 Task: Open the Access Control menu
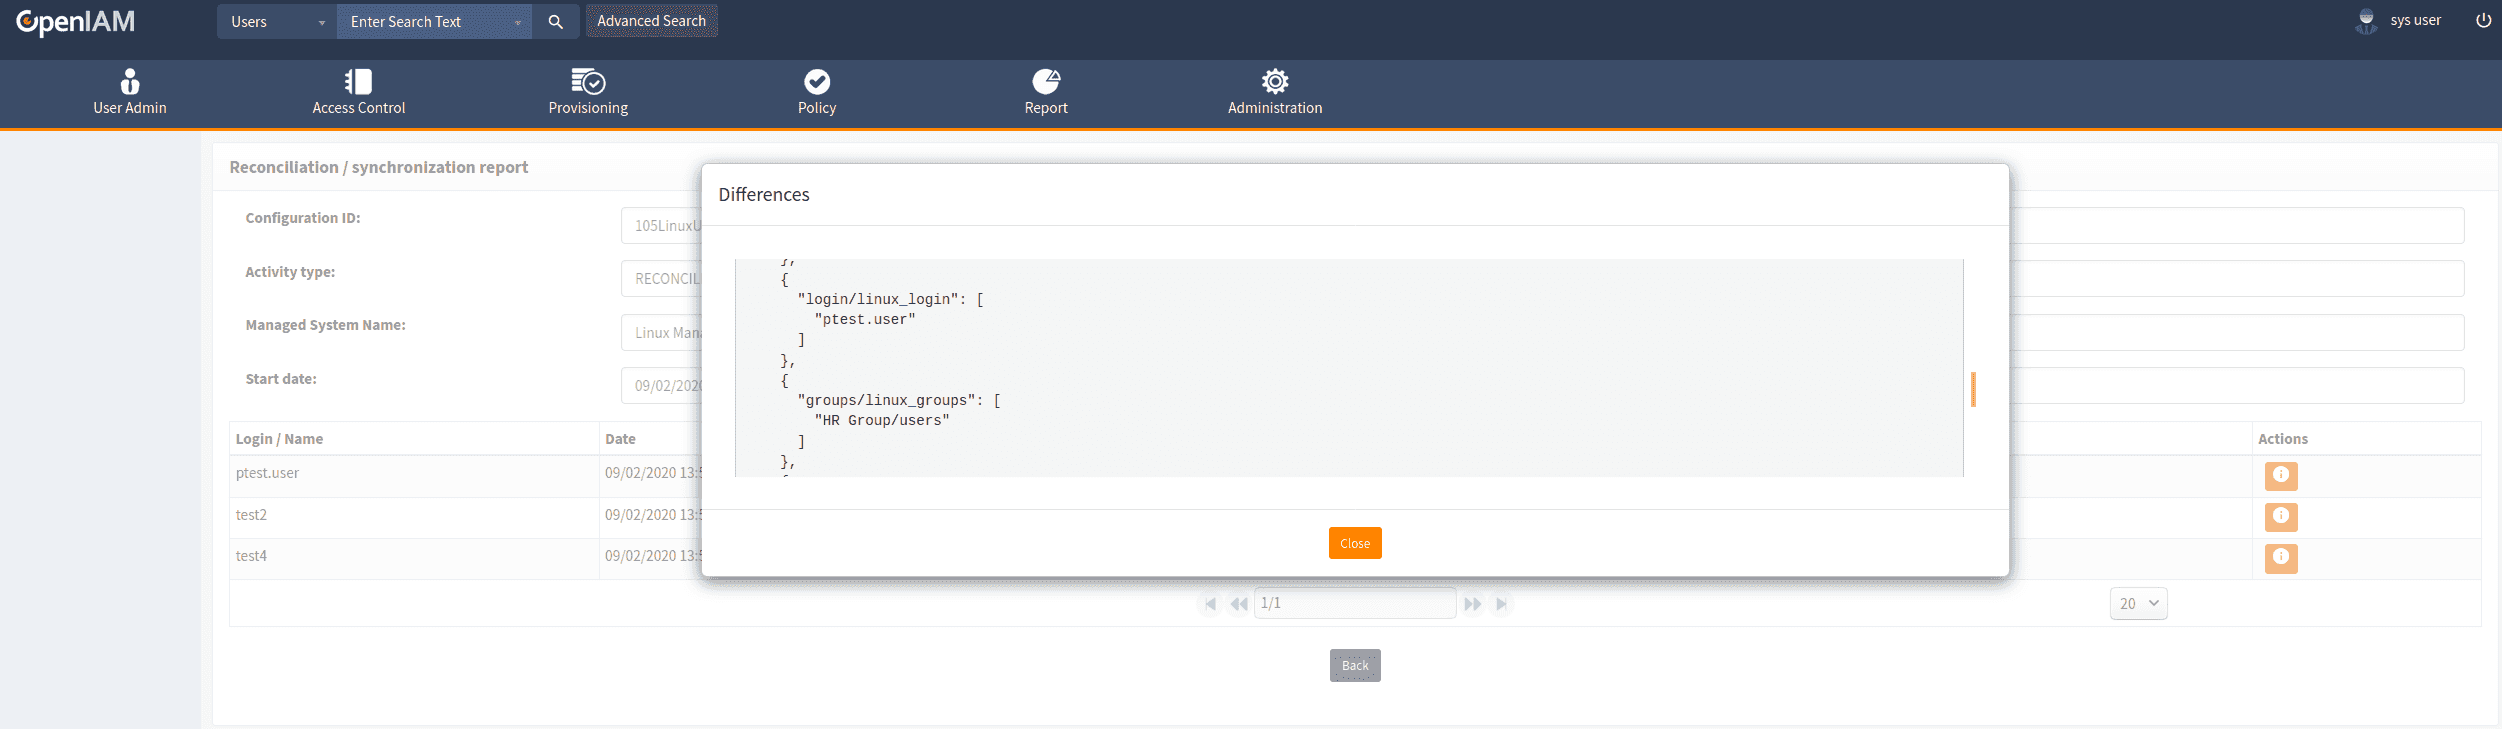click(x=358, y=92)
